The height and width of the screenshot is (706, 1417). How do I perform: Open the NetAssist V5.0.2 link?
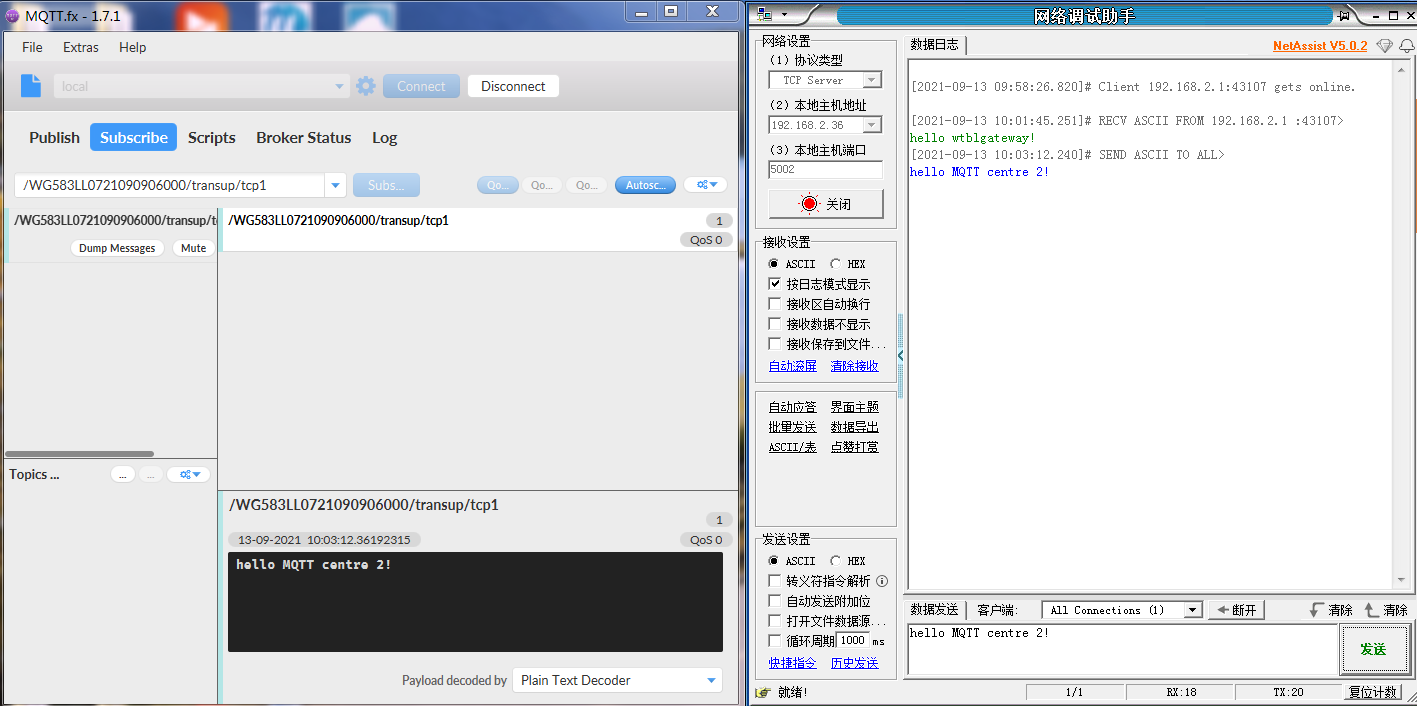tap(1320, 46)
